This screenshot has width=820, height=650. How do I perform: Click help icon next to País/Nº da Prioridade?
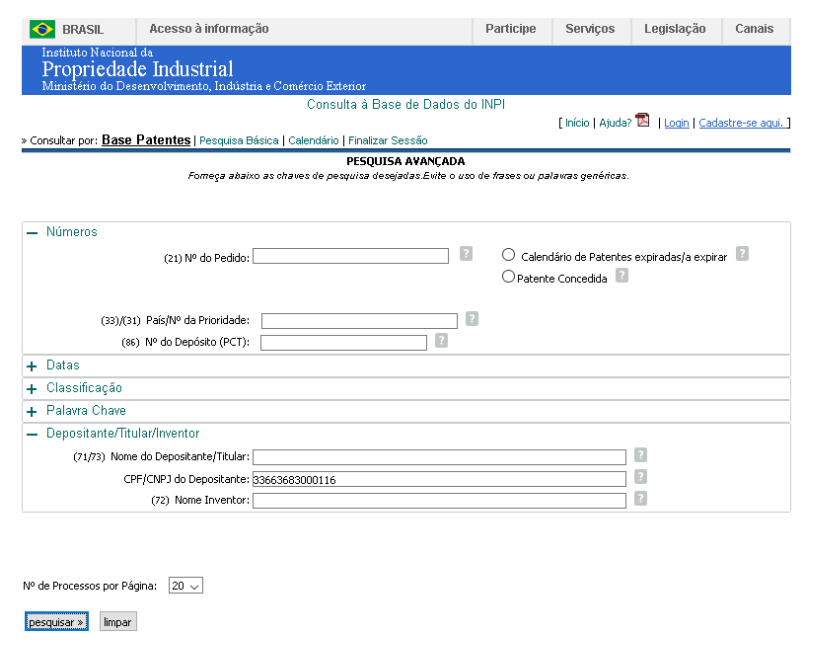point(472,319)
